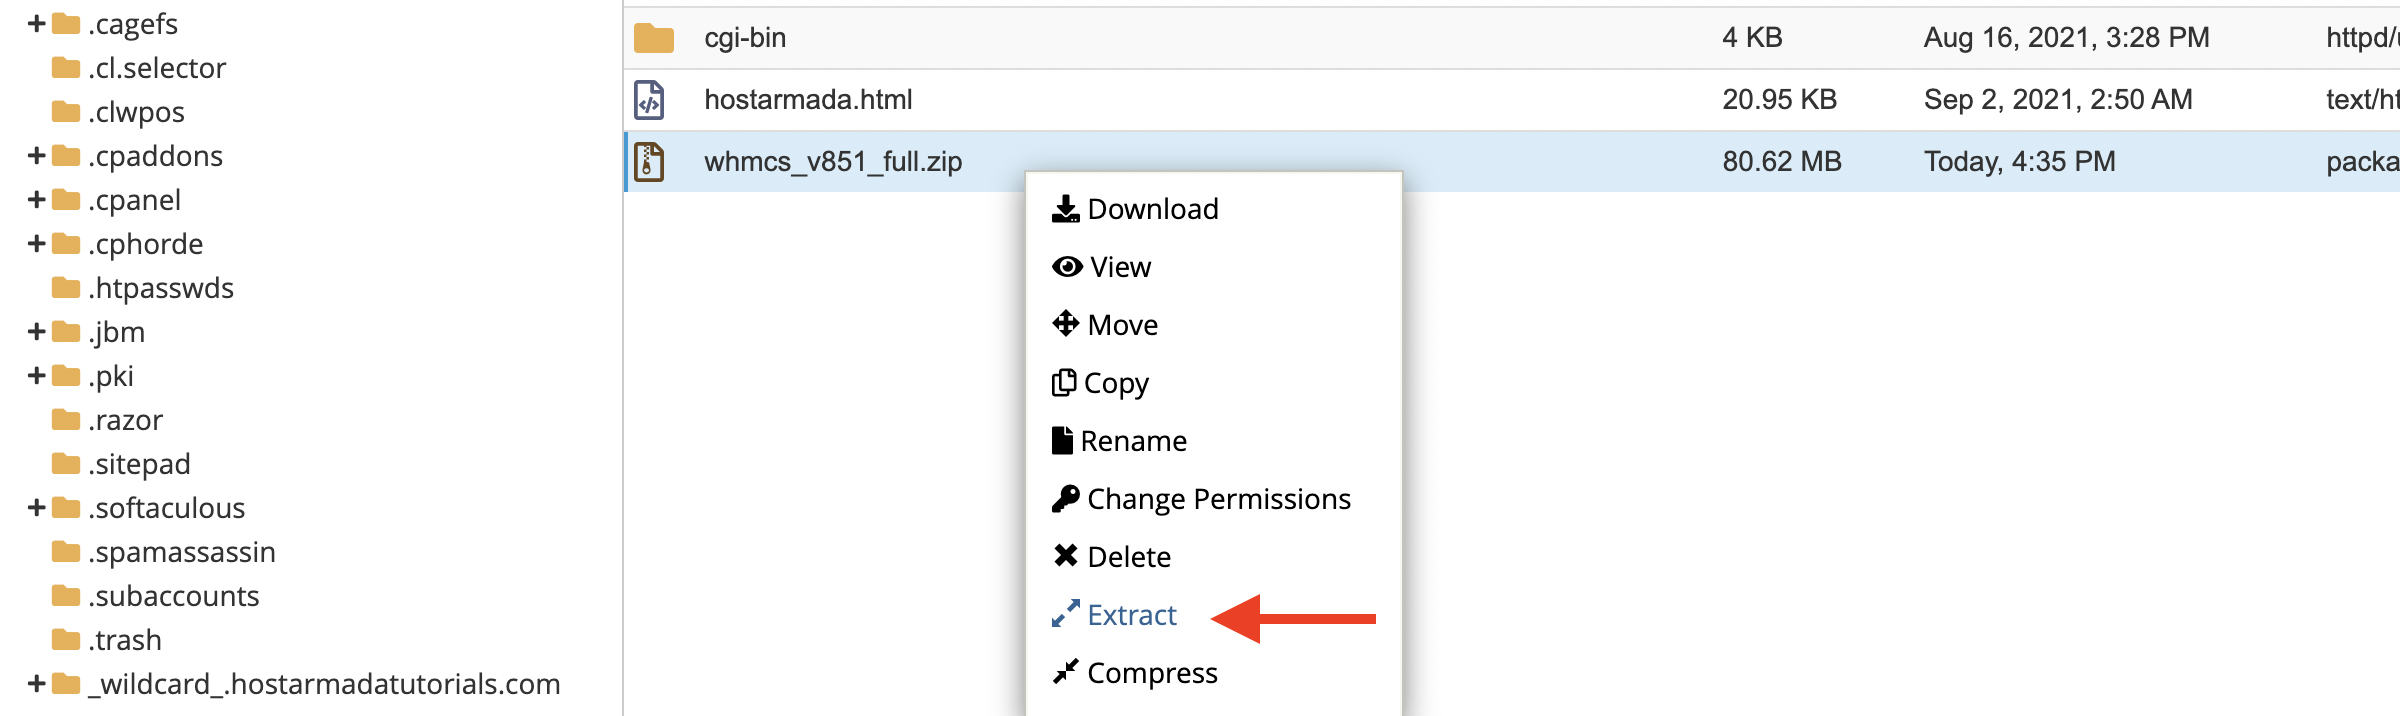
Task: Expand the .pki folder tree node
Action: 36,376
